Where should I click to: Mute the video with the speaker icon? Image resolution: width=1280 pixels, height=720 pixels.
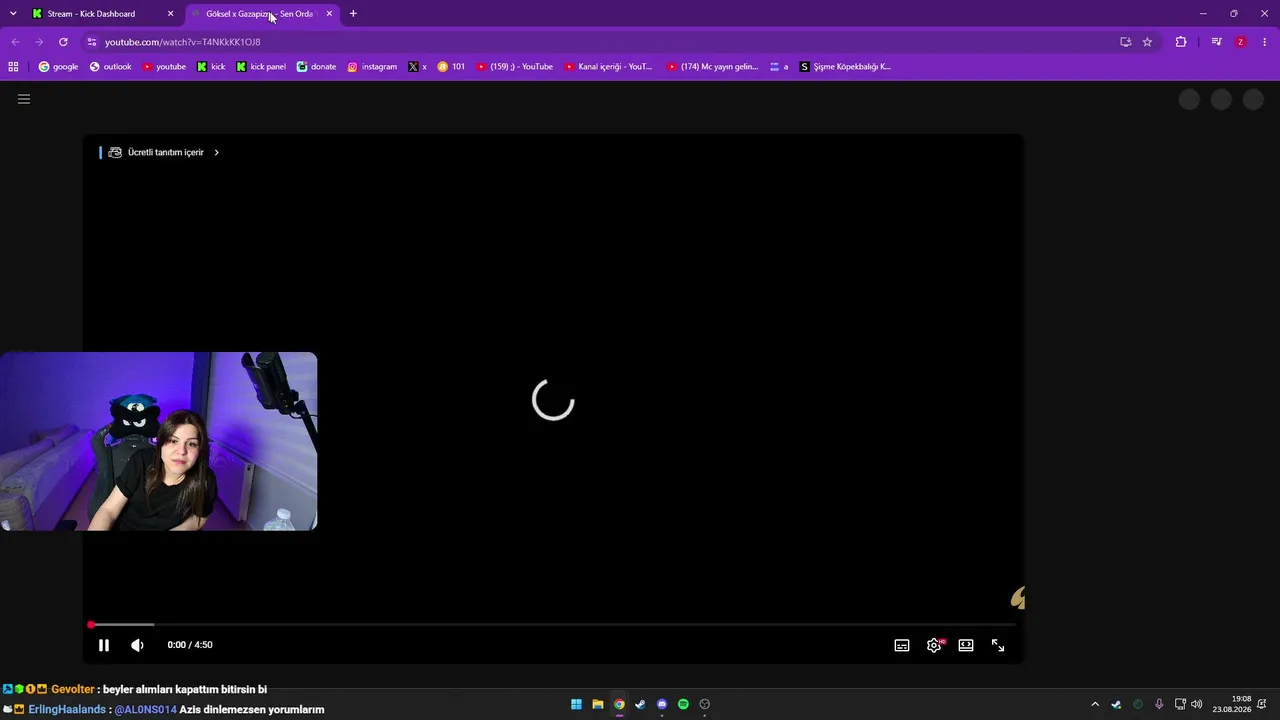pos(138,645)
